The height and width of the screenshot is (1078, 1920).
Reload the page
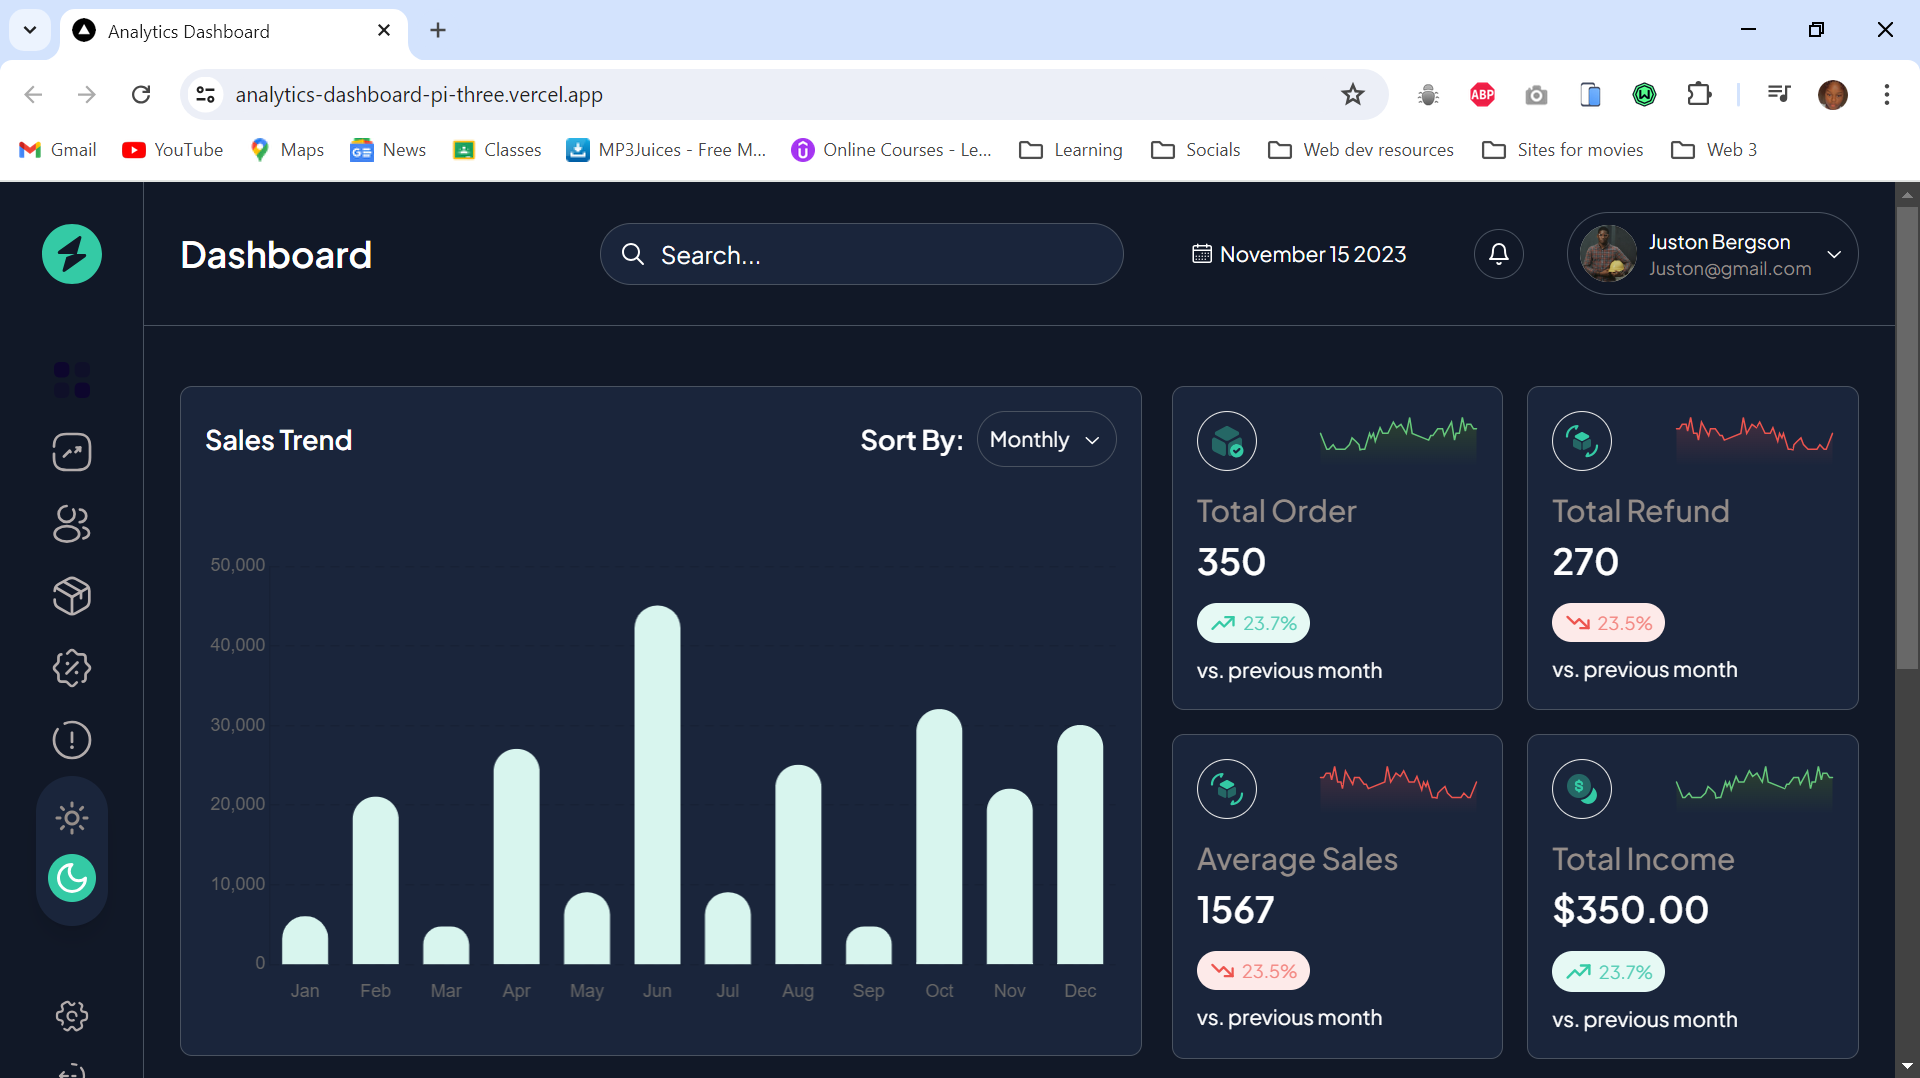(141, 94)
